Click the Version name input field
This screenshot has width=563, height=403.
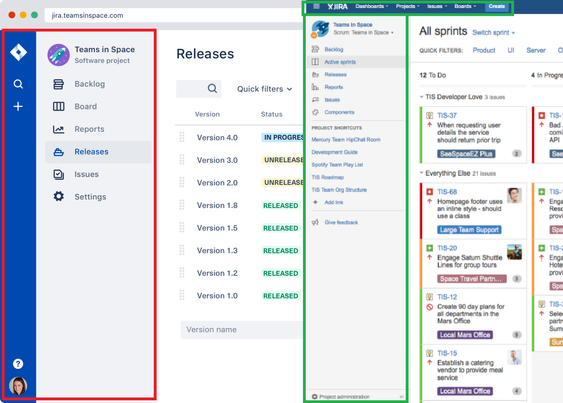pos(241,329)
